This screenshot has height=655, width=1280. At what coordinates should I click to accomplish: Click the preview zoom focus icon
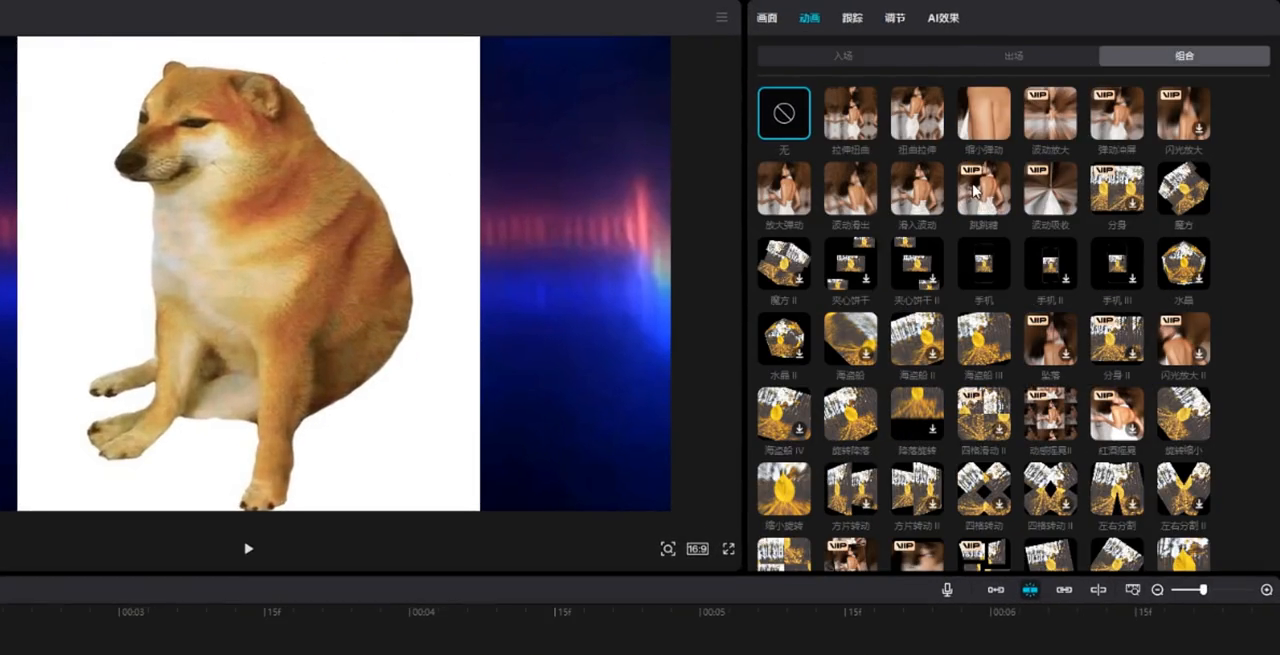pos(668,548)
